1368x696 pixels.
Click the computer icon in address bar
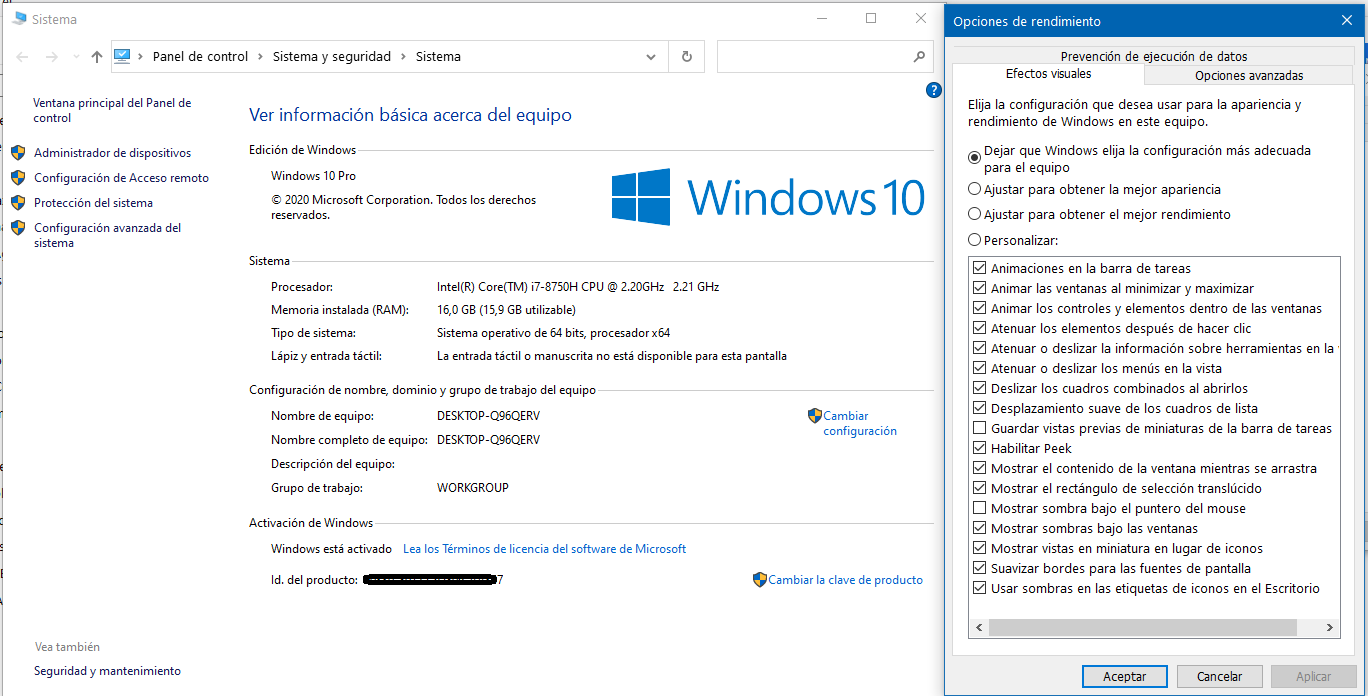point(122,56)
